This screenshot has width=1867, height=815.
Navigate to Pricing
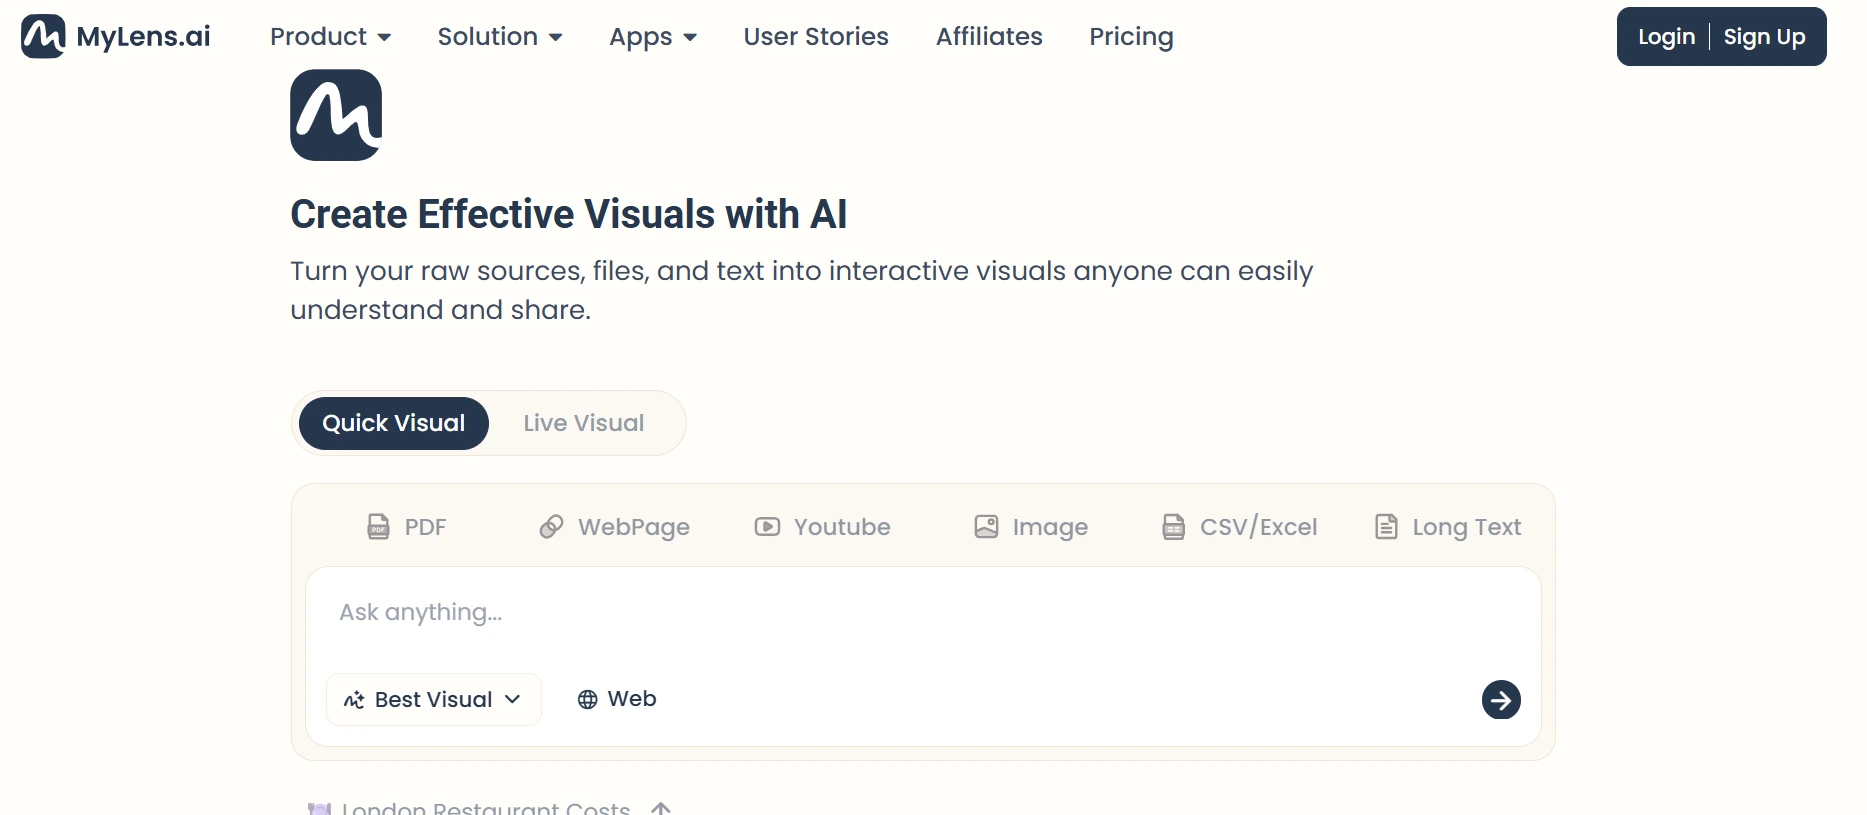point(1131,37)
